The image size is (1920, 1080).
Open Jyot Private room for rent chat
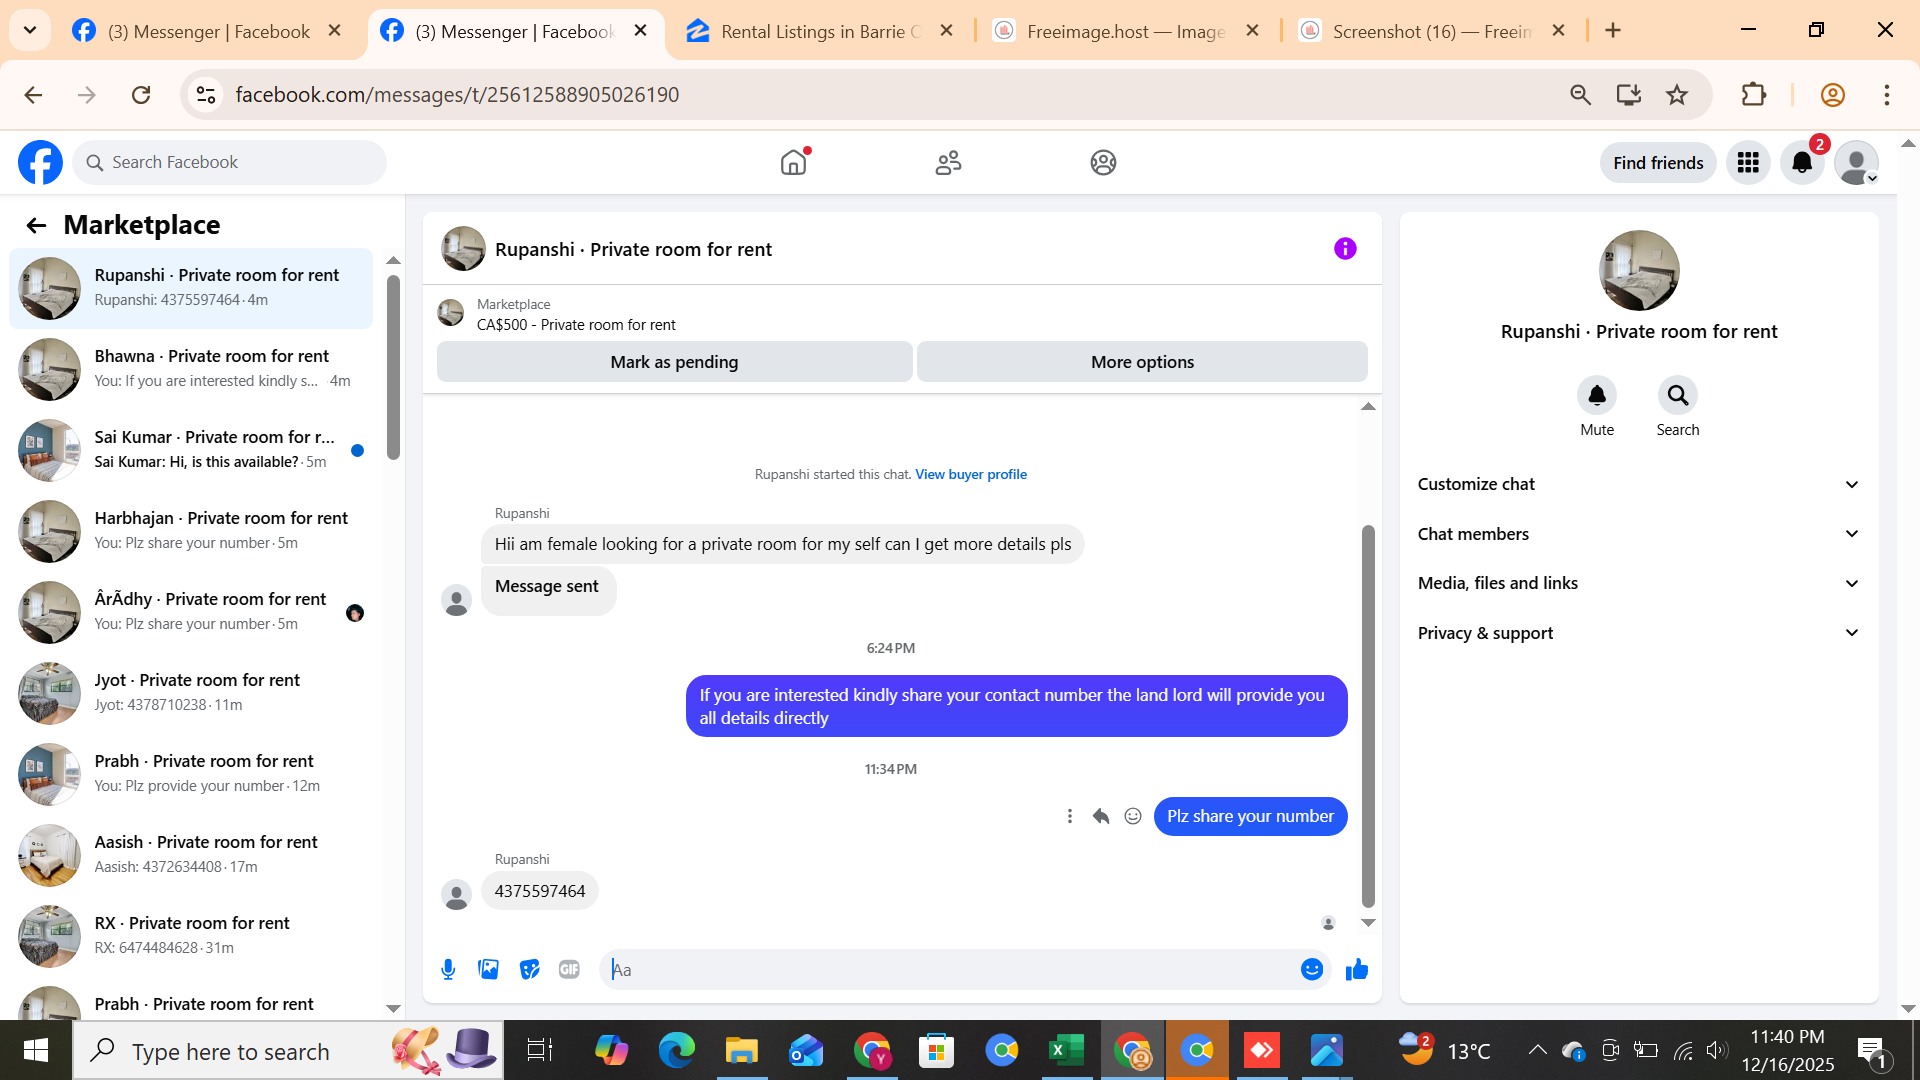coord(191,693)
